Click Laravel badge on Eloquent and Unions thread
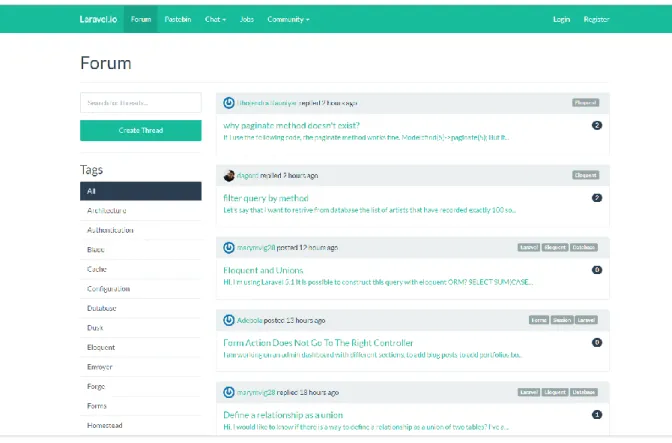The width and height of the screenshot is (672, 443). coord(528,248)
